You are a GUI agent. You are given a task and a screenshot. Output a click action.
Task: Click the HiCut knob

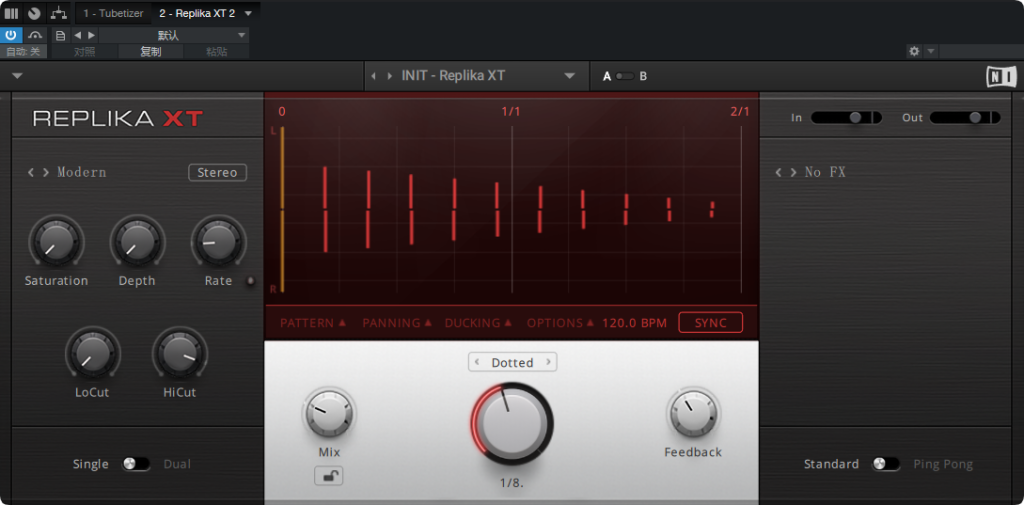pos(180,354)
